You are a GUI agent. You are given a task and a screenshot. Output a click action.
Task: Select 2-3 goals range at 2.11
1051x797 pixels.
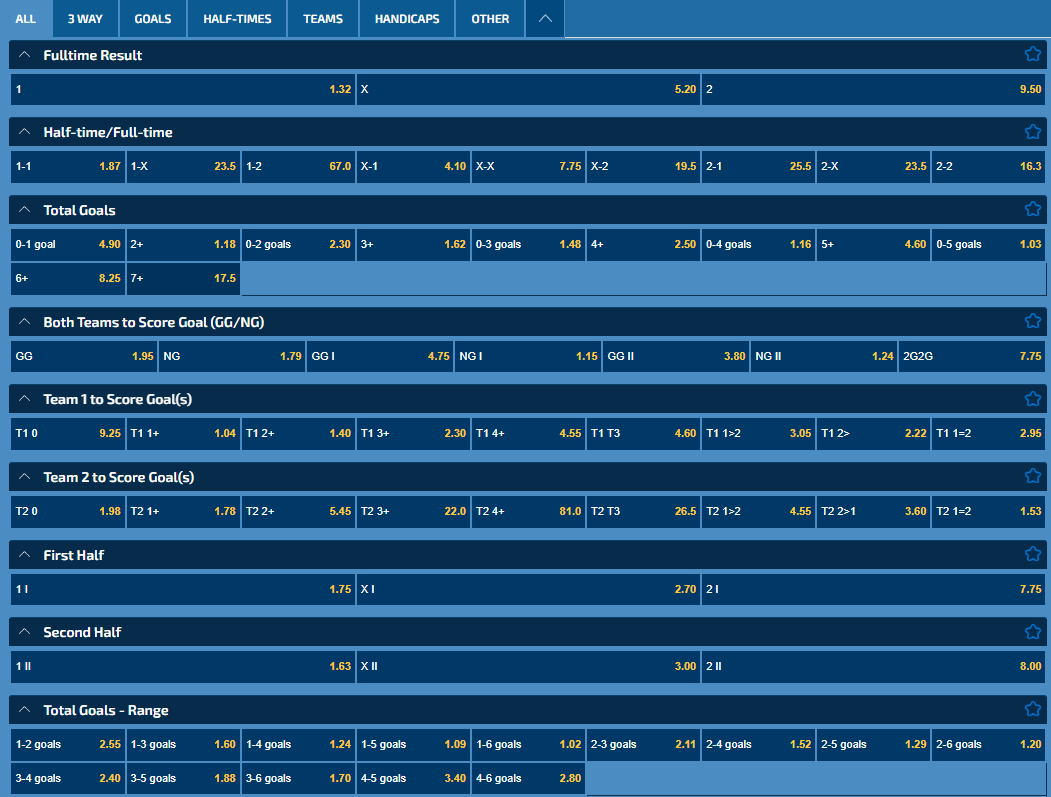(x=643, y=744)
